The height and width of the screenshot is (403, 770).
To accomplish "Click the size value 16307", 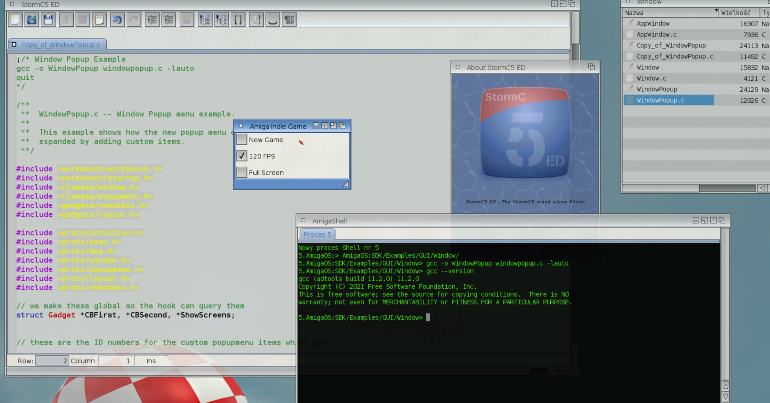I will [x=749, y=24].
